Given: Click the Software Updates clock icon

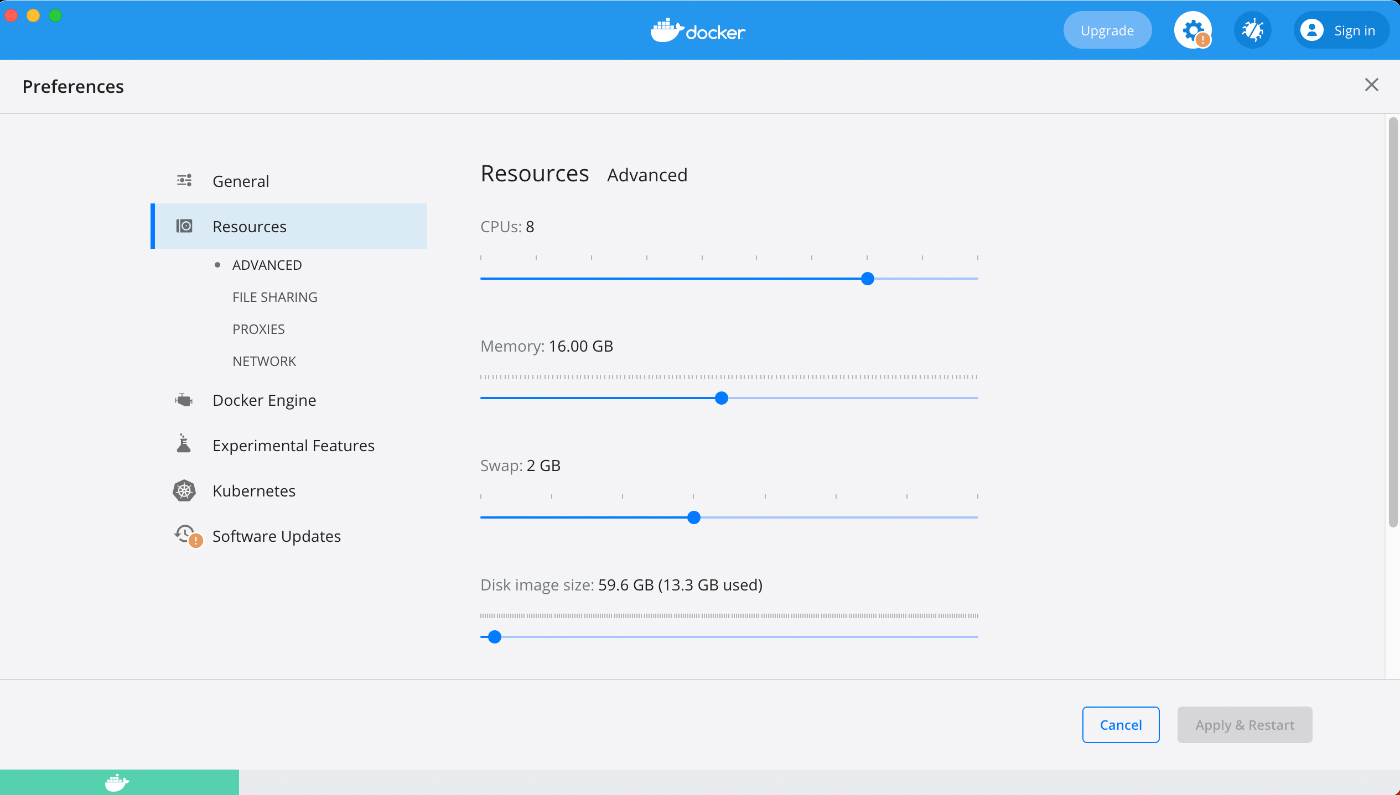Looking at the screenshot, I should 186,535.
